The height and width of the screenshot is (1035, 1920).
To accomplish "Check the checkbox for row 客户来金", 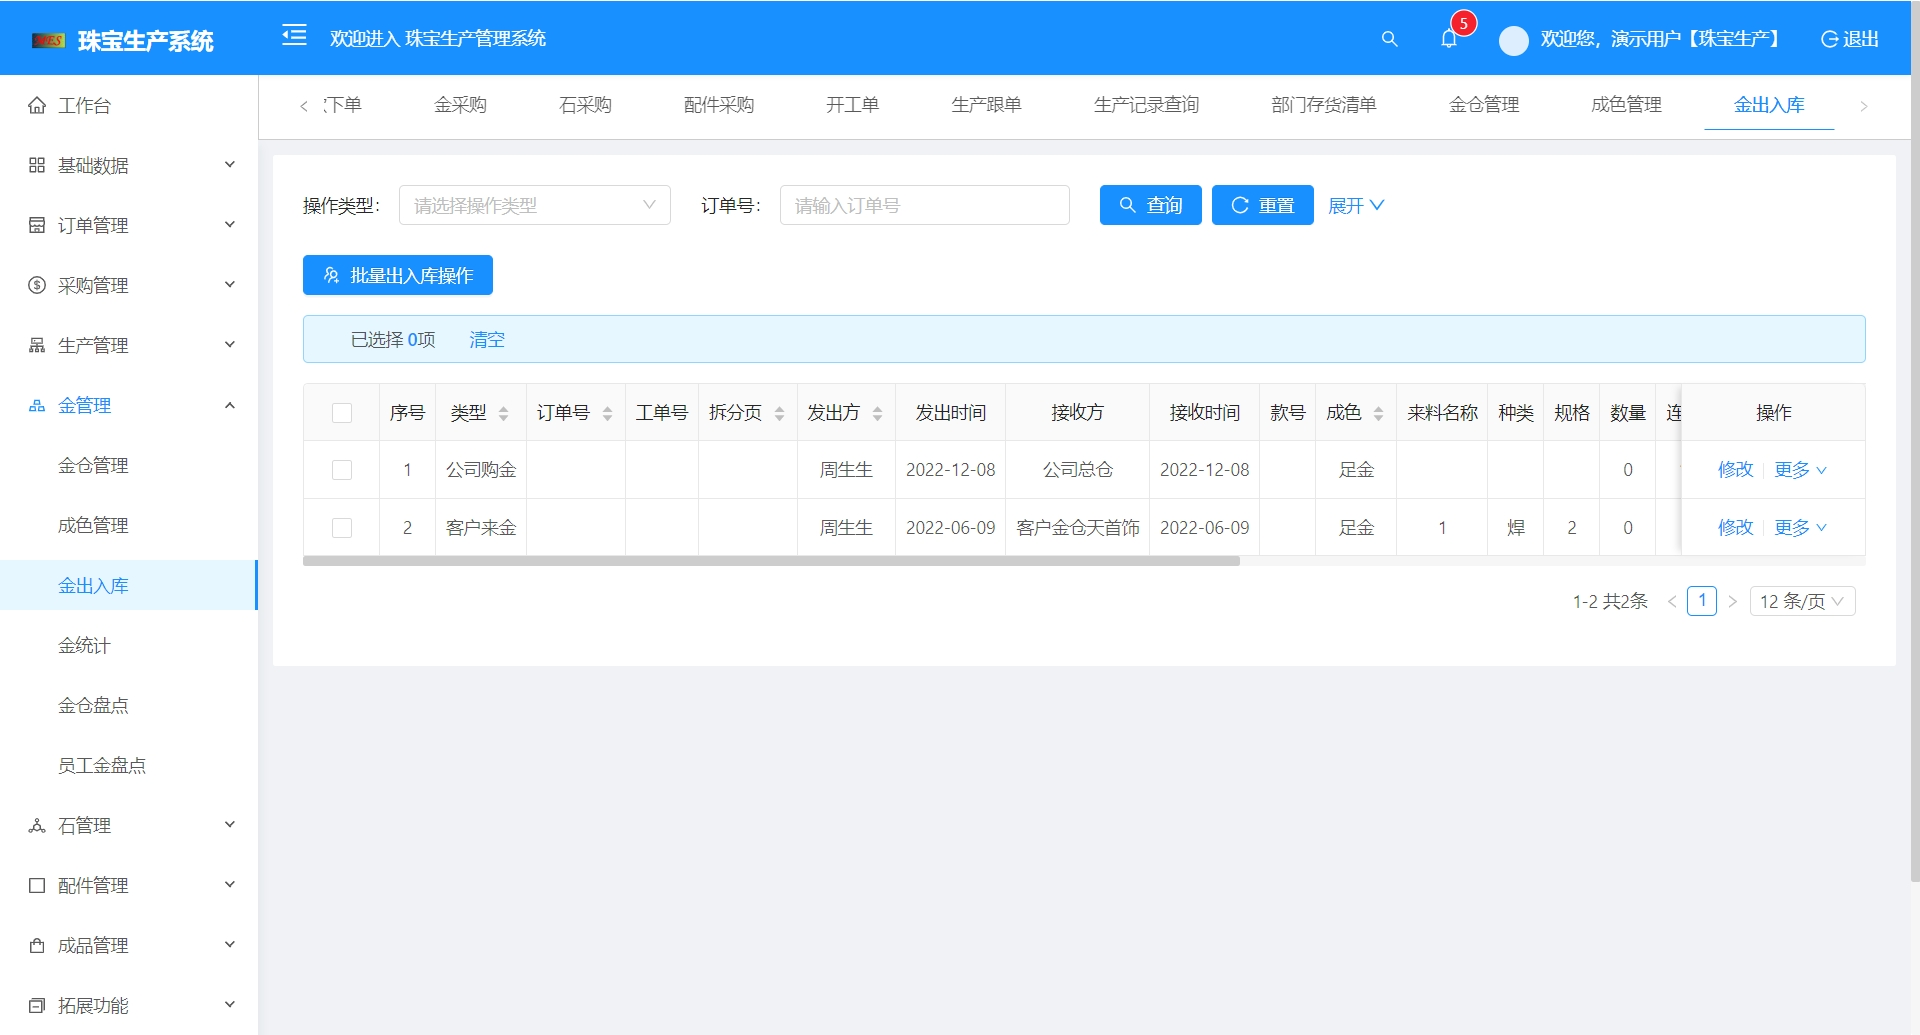I will (341, 527).
